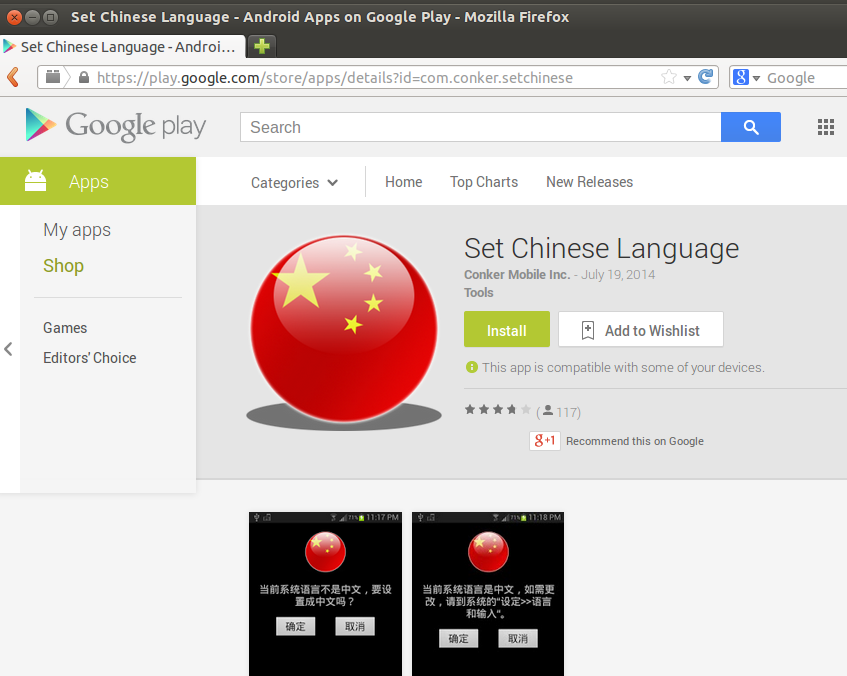Image resolution: width=847 pixels, height=676 pixels.
Task: Open the site identity icon in URL bar
Action: pos(53,77)
